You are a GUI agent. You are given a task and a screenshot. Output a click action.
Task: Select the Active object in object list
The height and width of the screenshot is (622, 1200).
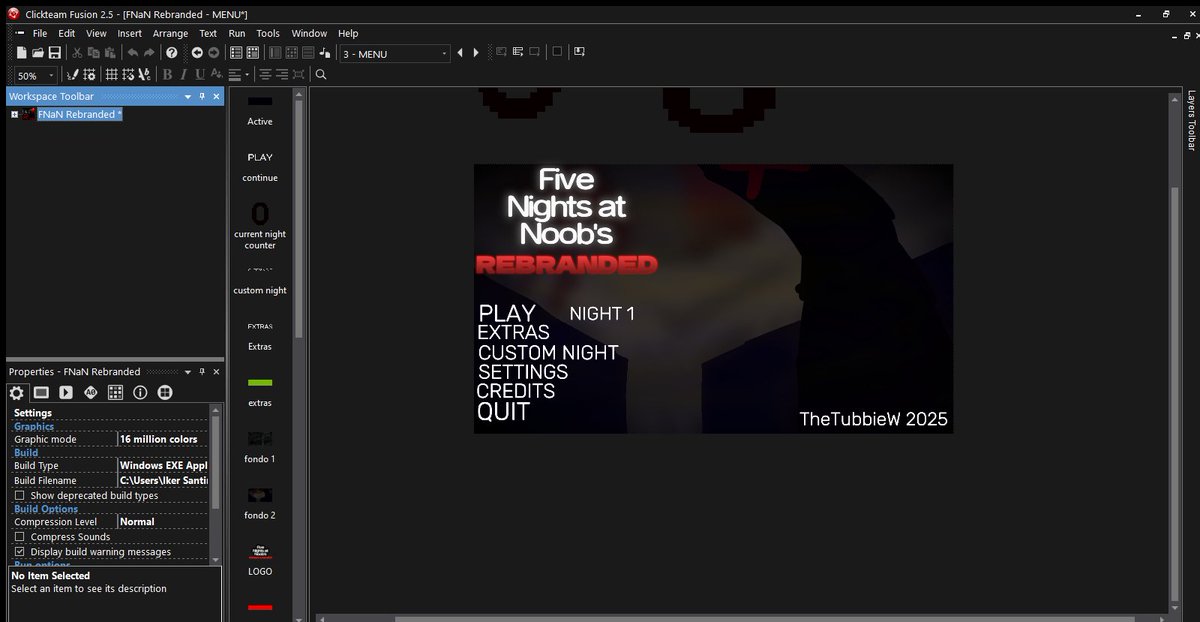[260, 110]
